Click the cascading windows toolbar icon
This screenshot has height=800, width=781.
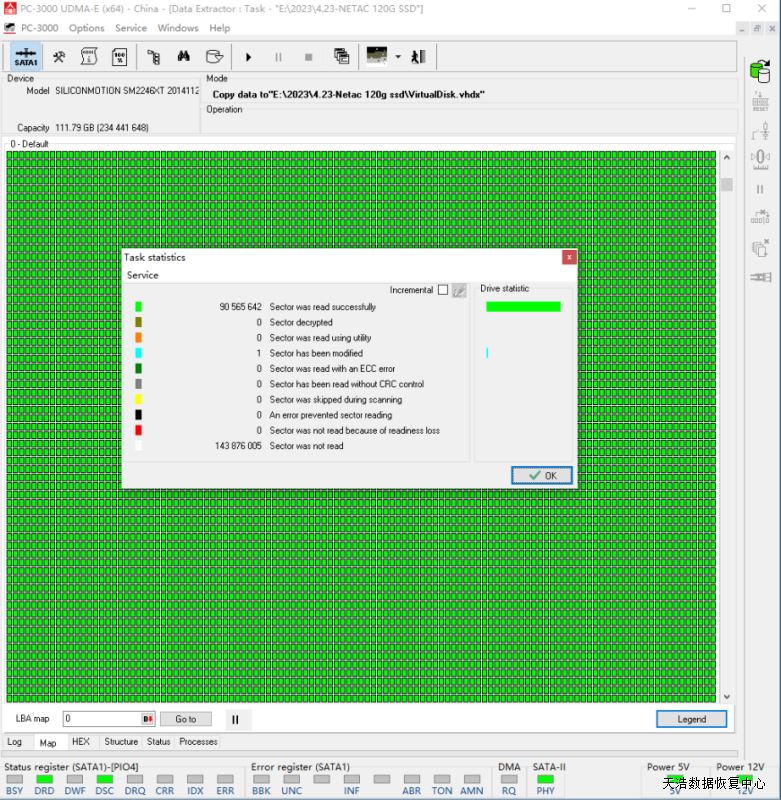pyautogui.click(x=341, y=57)
